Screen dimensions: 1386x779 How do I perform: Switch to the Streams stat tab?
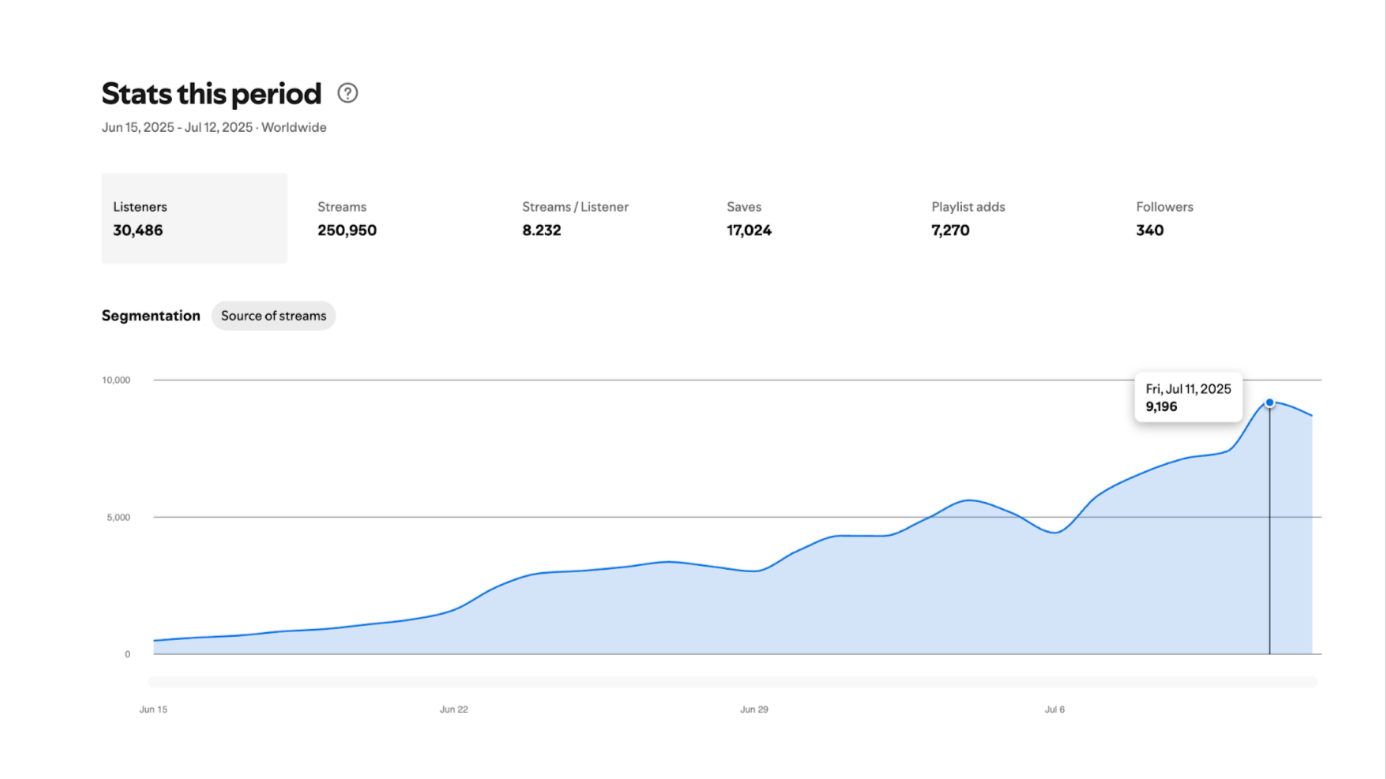tap(398, 218)
